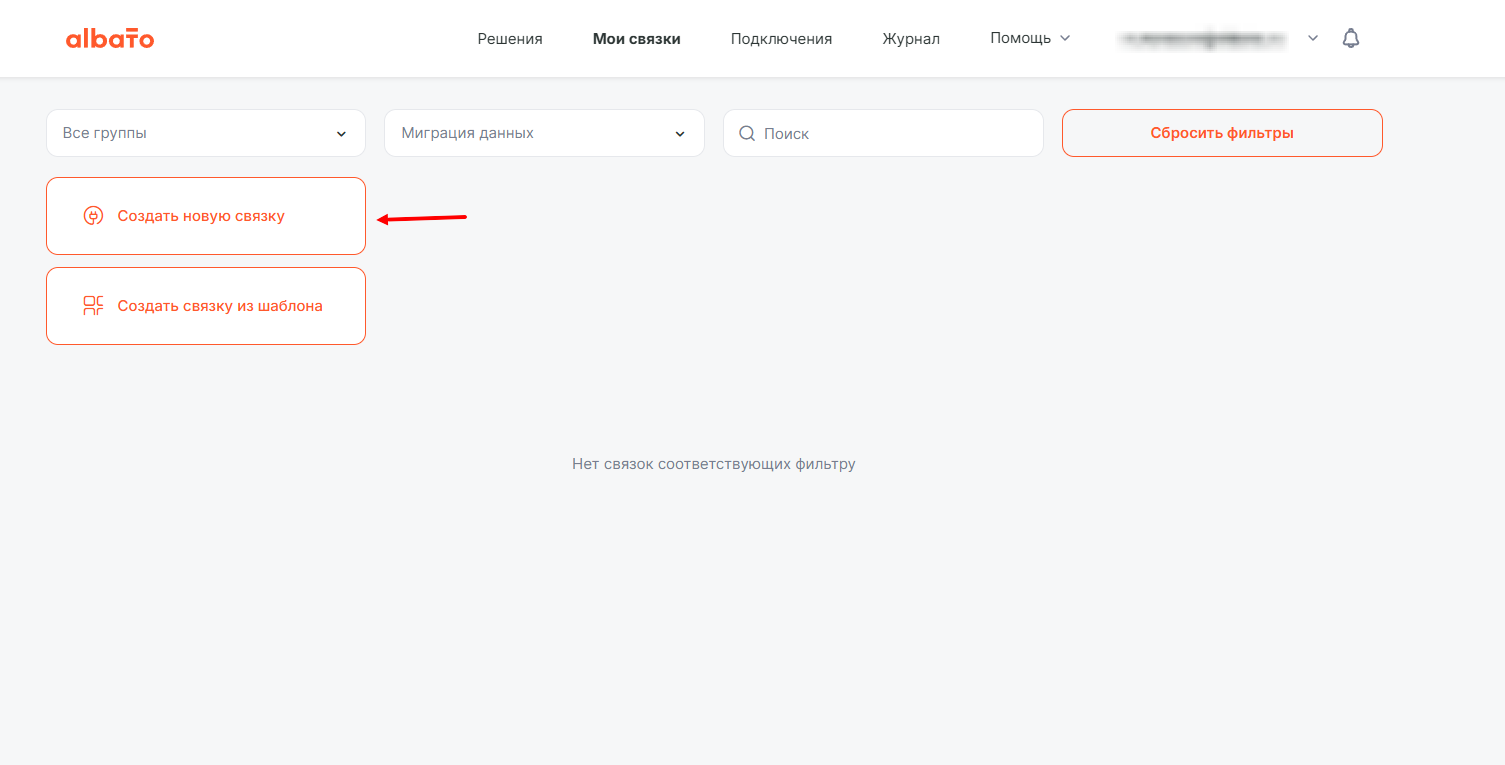Viewport: 1505px width, 765px height.
Task: Click the template grid icon
Action: pos(93,306)
